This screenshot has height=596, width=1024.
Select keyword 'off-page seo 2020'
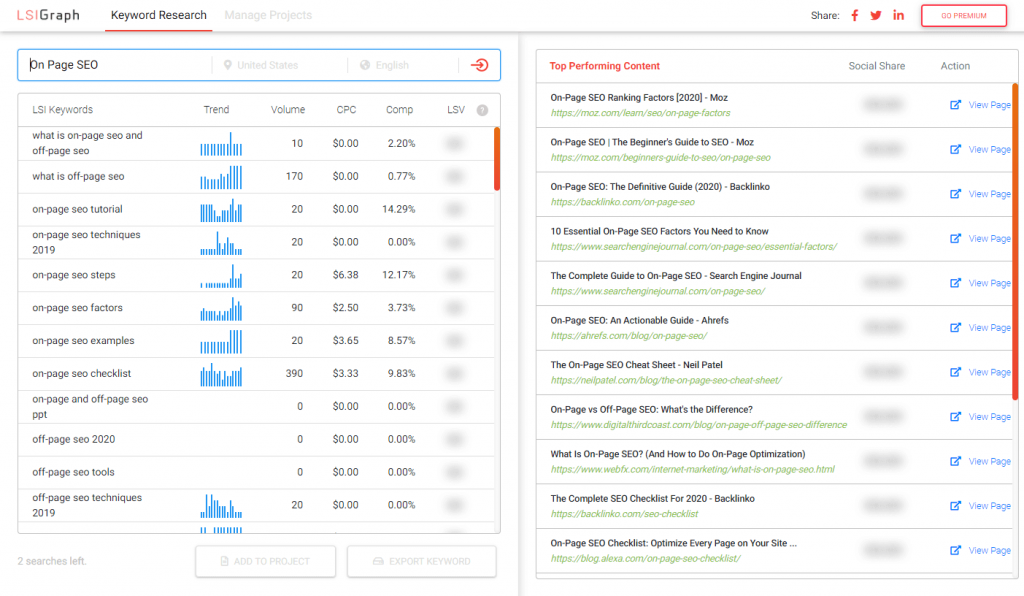click(74, 440)
